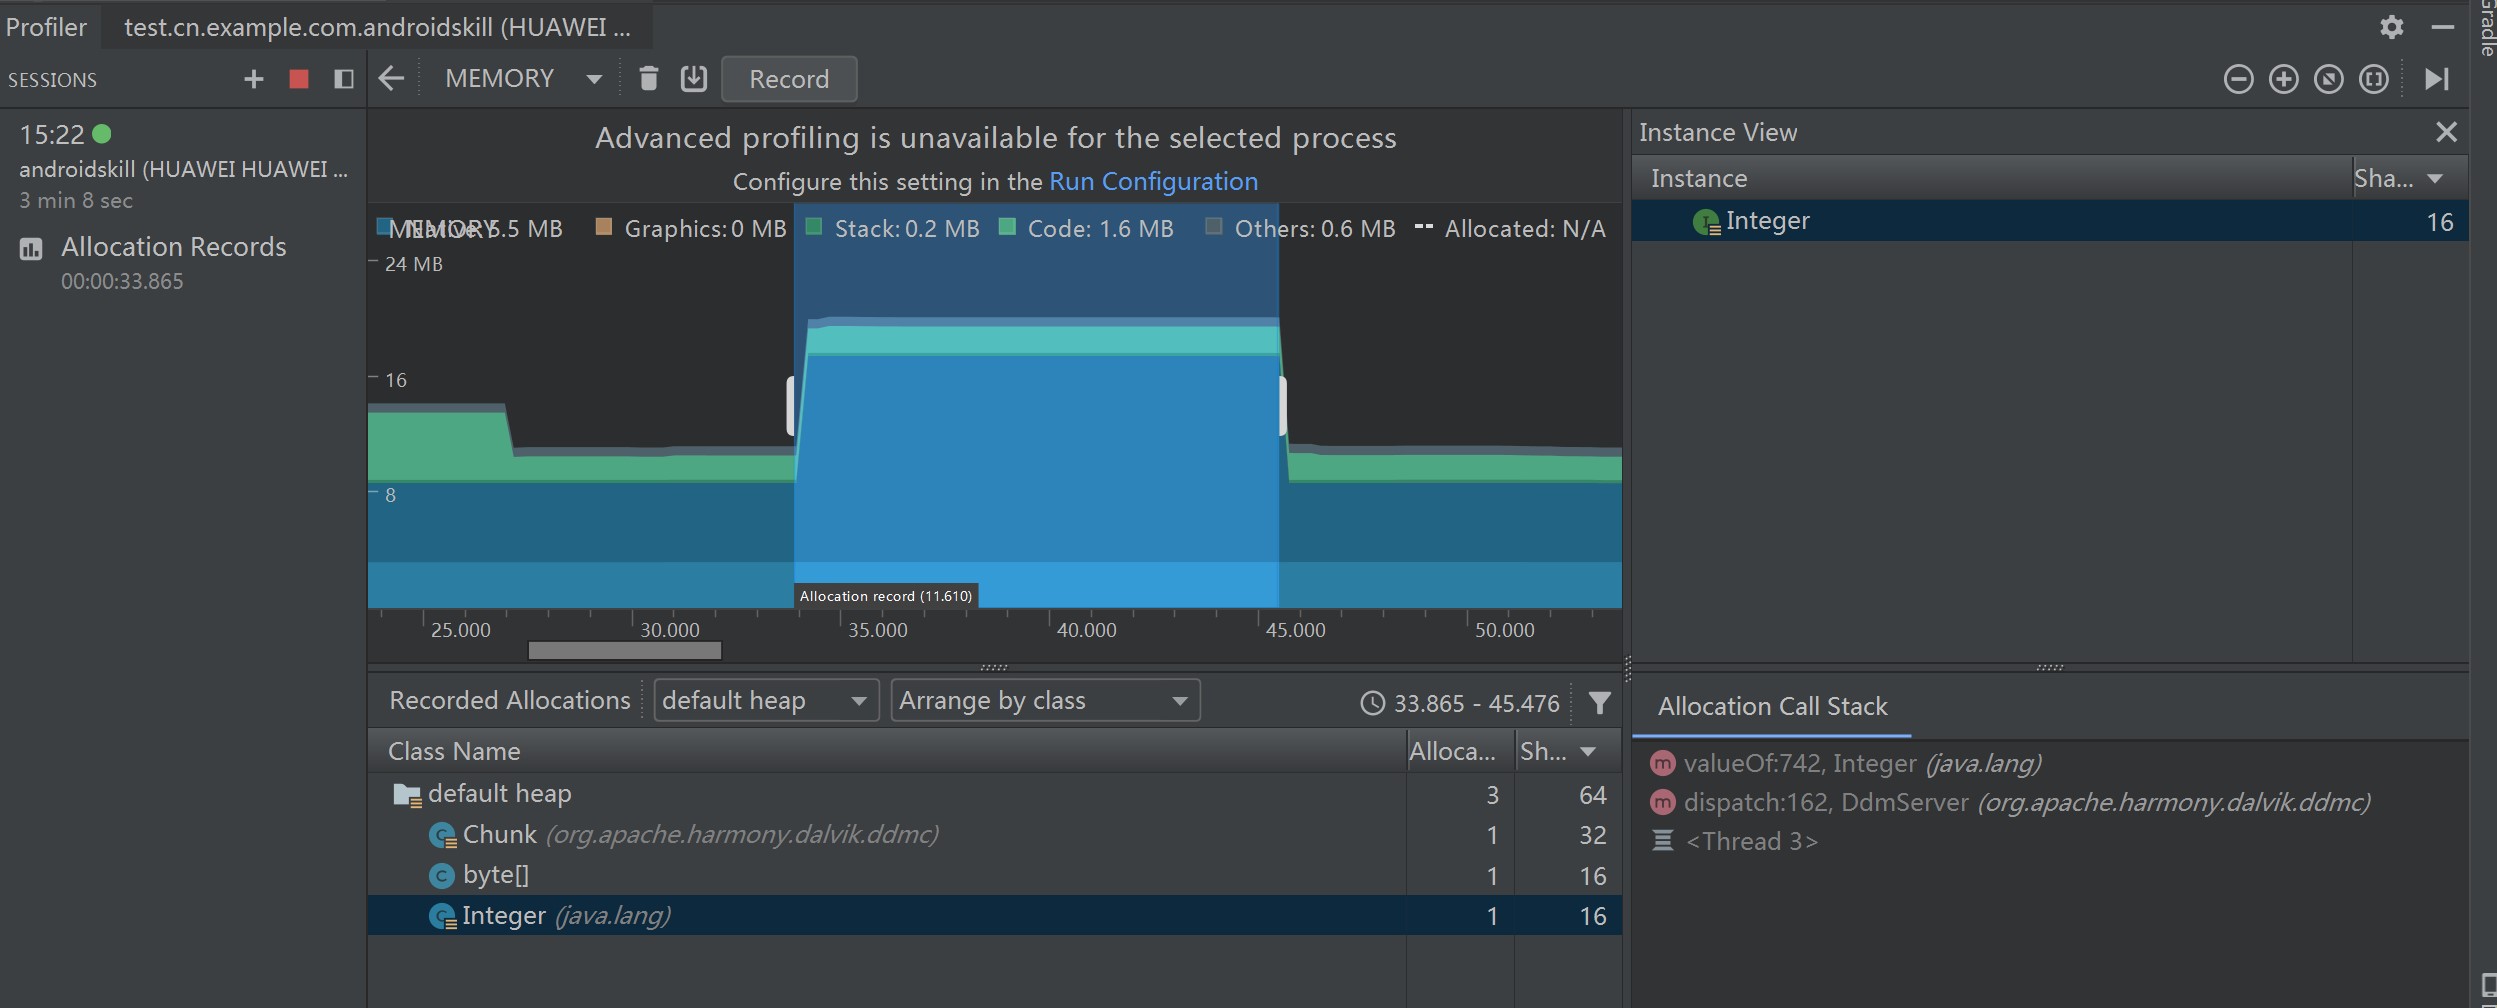Click the 33.865 - 45.476 time range
The image size is (2497, 1008).
1460,704
